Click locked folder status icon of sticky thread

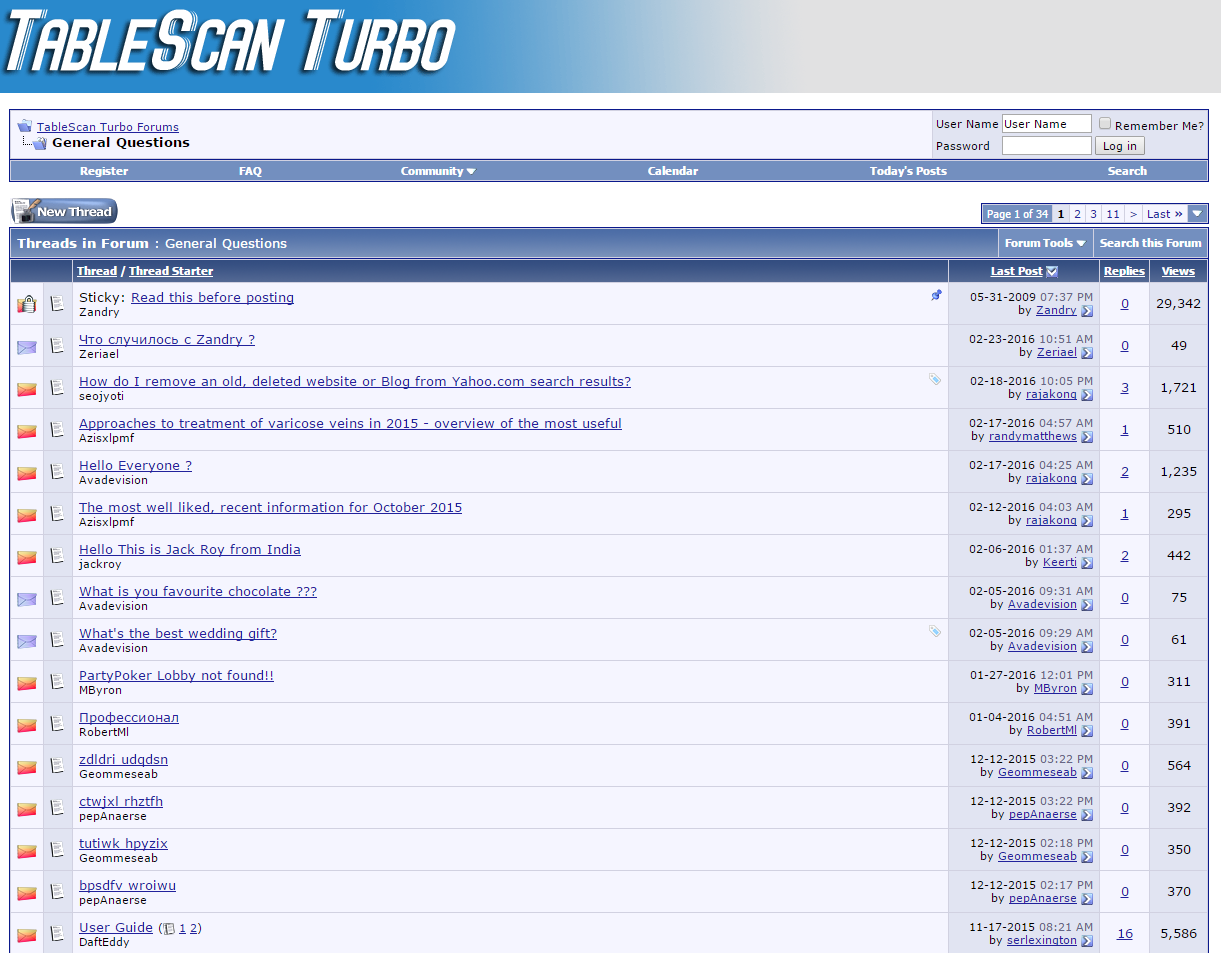(x=27, y=304)
